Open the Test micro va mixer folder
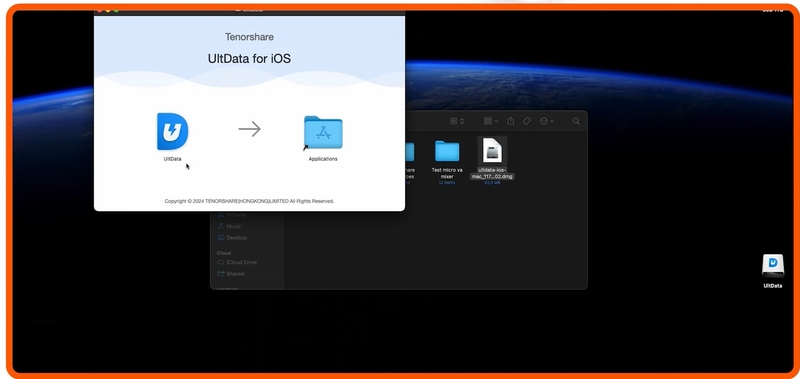The width and height of the screenshot is (800, 379). click(x=447, y=151)
